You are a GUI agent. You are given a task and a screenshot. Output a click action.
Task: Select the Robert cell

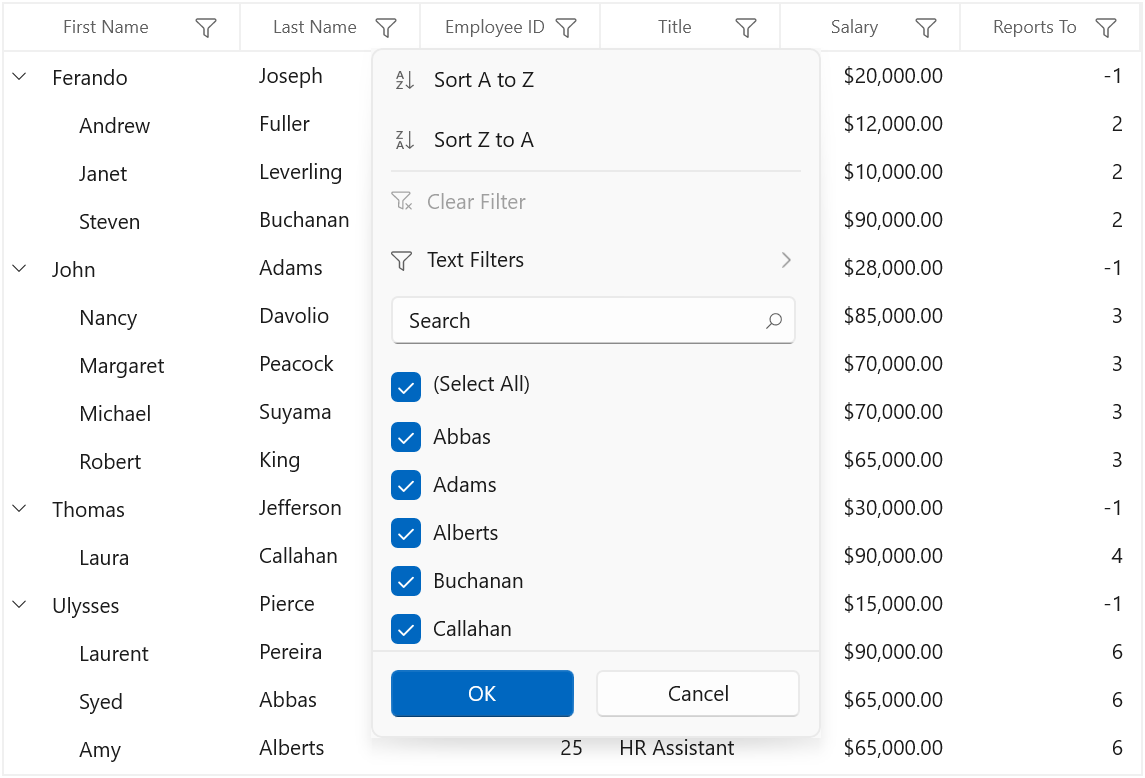(x=110, y=462)
